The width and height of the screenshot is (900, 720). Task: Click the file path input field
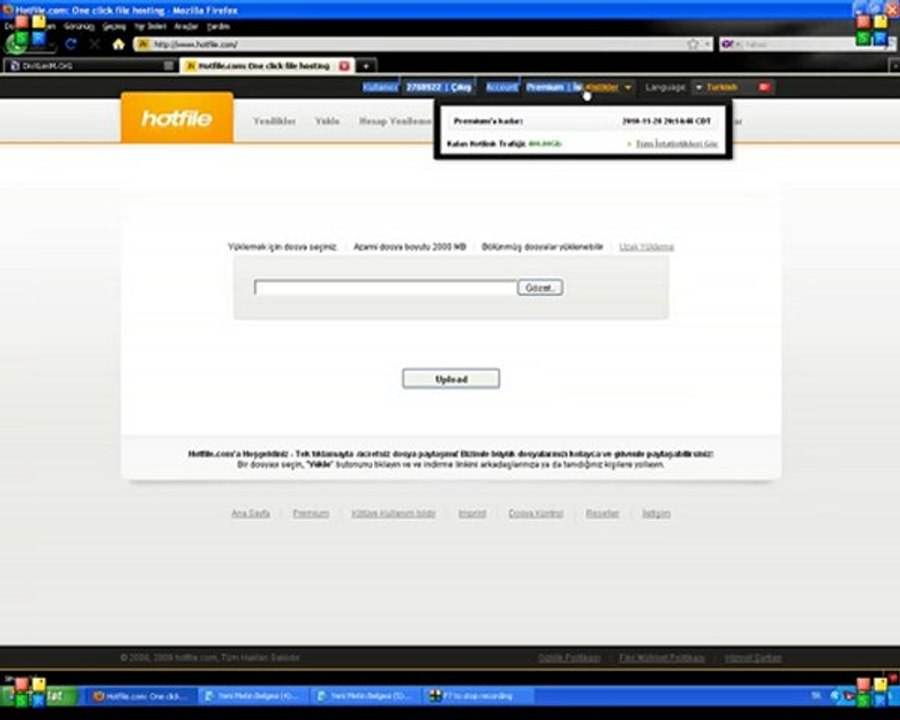coord(386,288)
